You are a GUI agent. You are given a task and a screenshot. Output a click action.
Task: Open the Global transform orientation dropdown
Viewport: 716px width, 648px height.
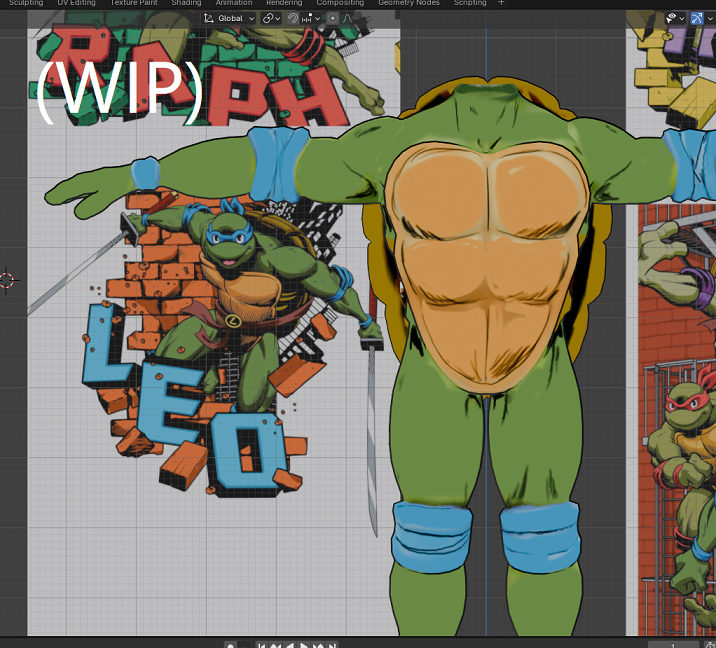229,18
